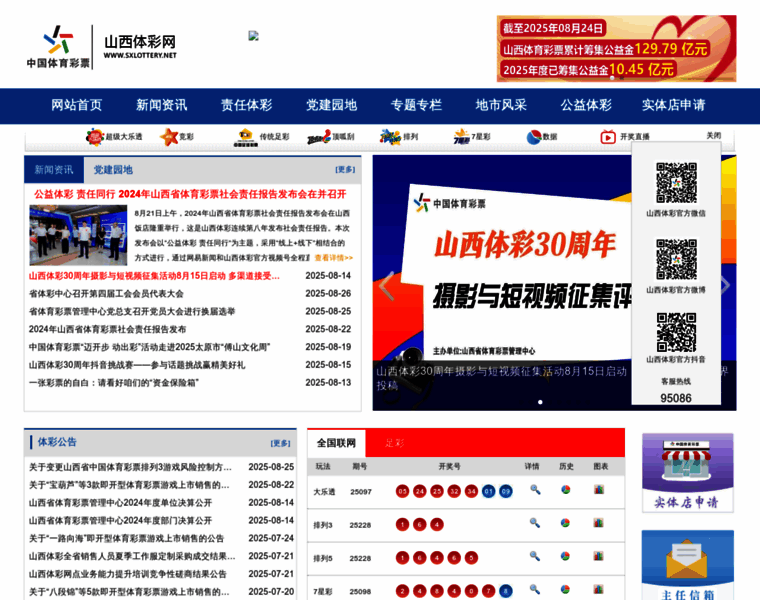The width and height of the screenshot is (760, 600).
Task: Switch to the 全国联网 results tab
Action: (x=336, y=443)
